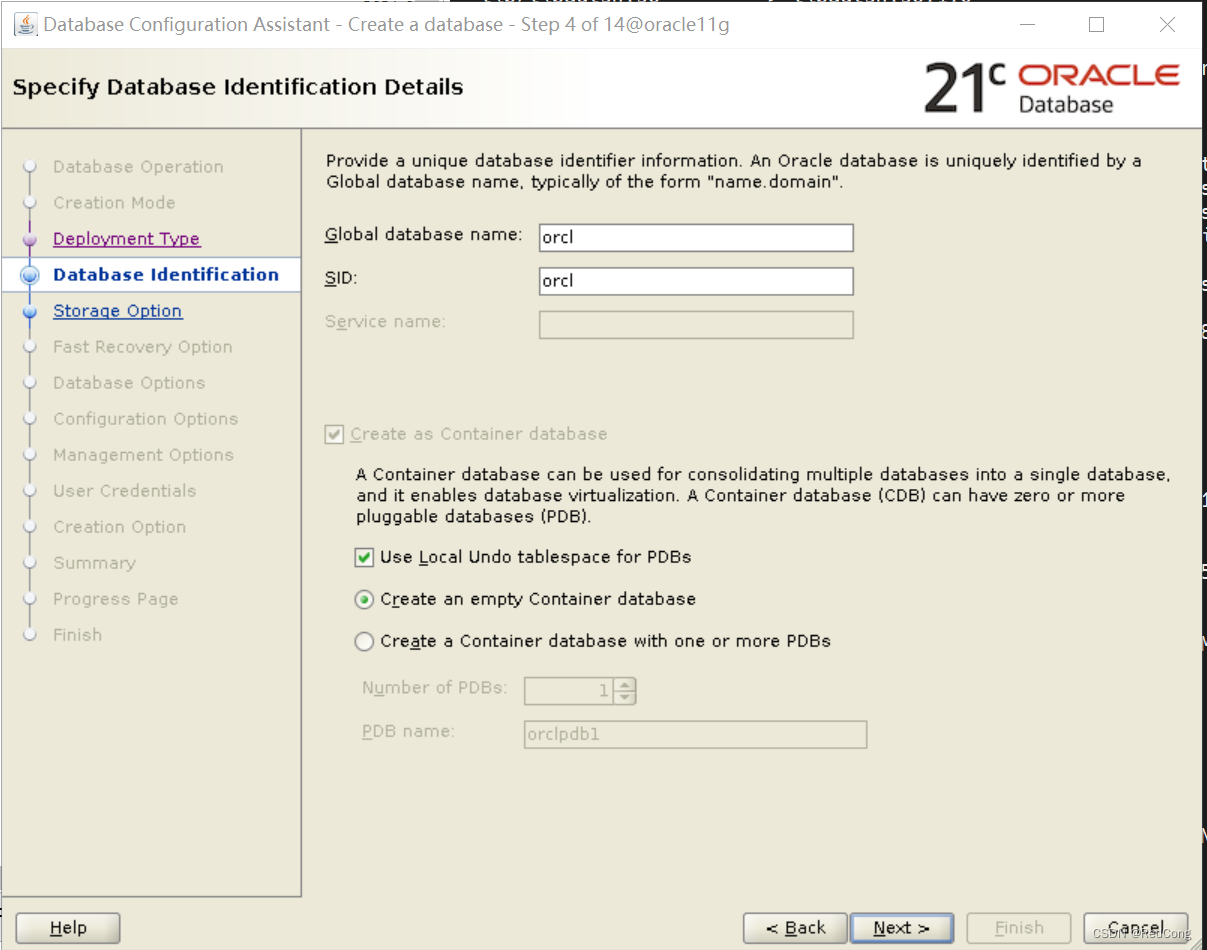
Task: Increase Number of PDBs with up arrow
Action: coord(625,684)
